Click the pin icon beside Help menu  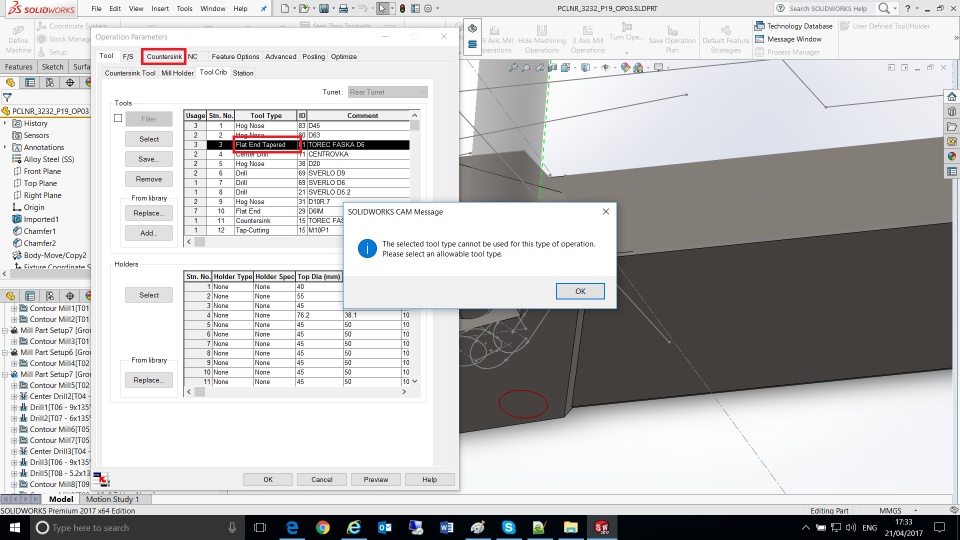(264, 9)
